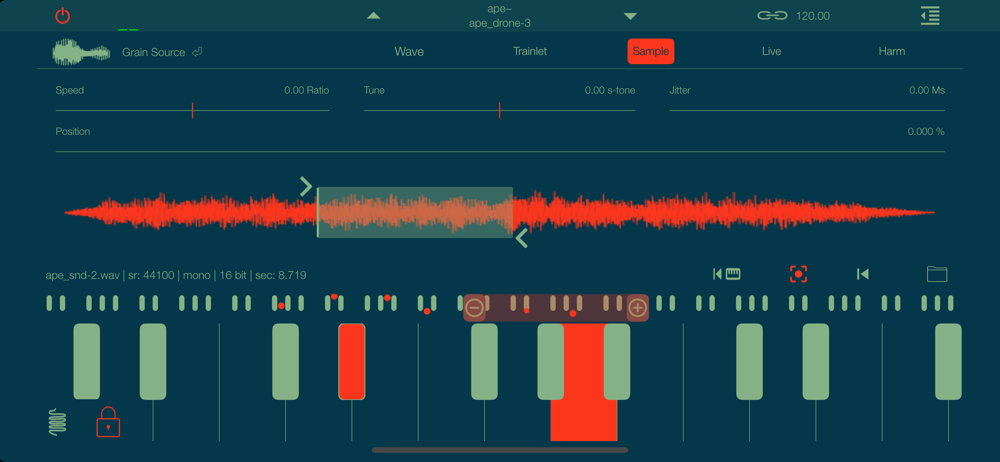Click the active red black key
The image size is (1000, 462).
pyautogui.click(x=351, y=362)
